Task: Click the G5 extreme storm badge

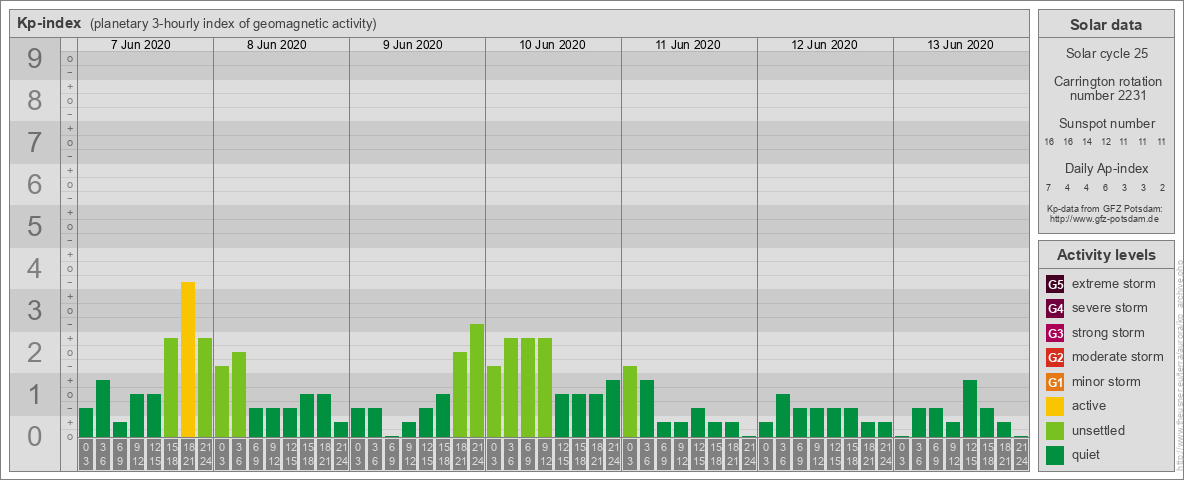Action: 1055,284
